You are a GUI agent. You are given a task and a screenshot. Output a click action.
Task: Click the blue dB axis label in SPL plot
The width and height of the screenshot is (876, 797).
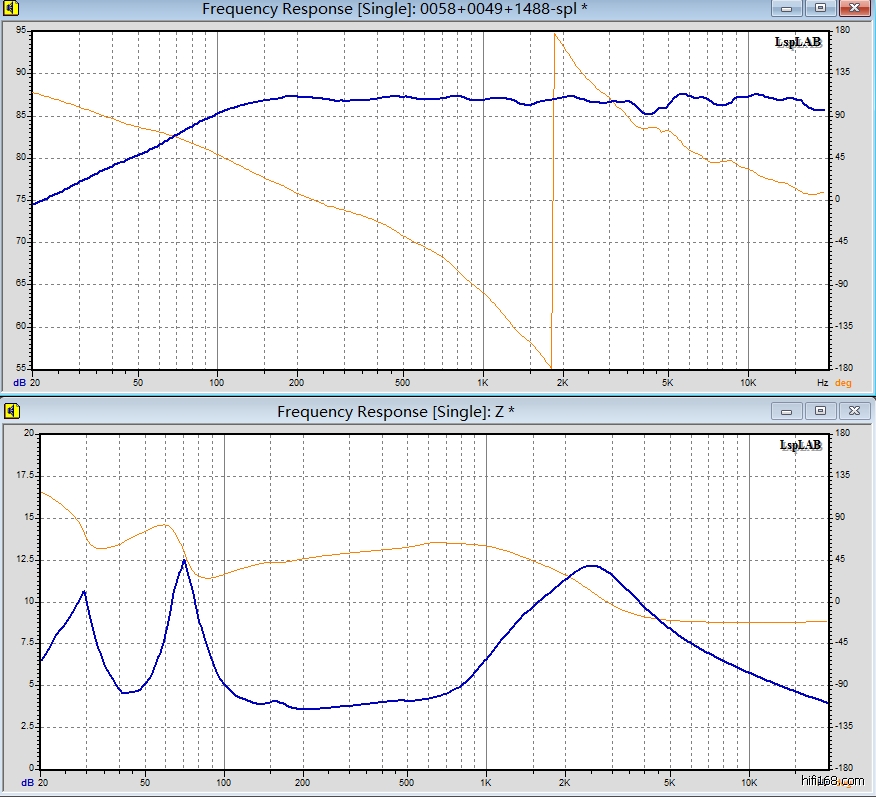click(x=19, y=383)
